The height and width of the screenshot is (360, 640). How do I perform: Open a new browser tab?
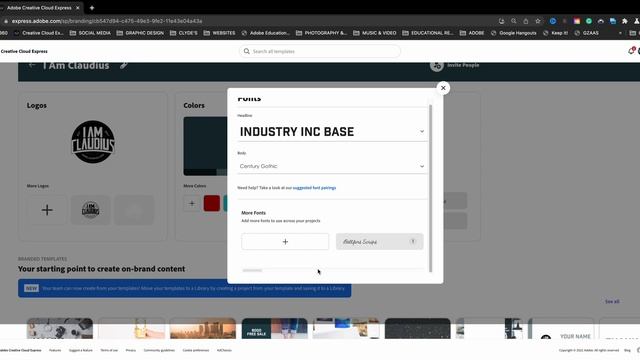(92, 8)
